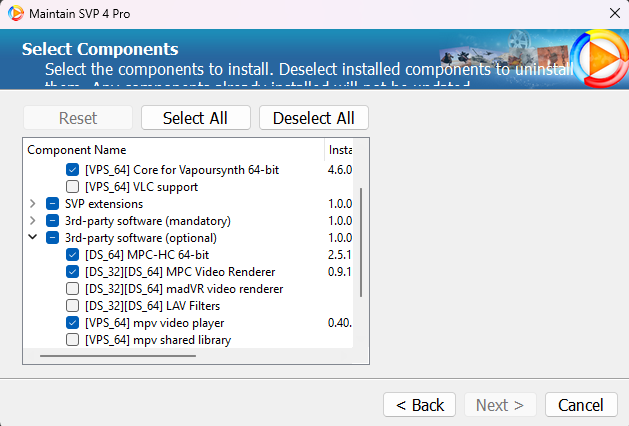The image size is (629, 426).
Task: Uncheck MPC Video Renderer checkbox
Action: point(73,272)
